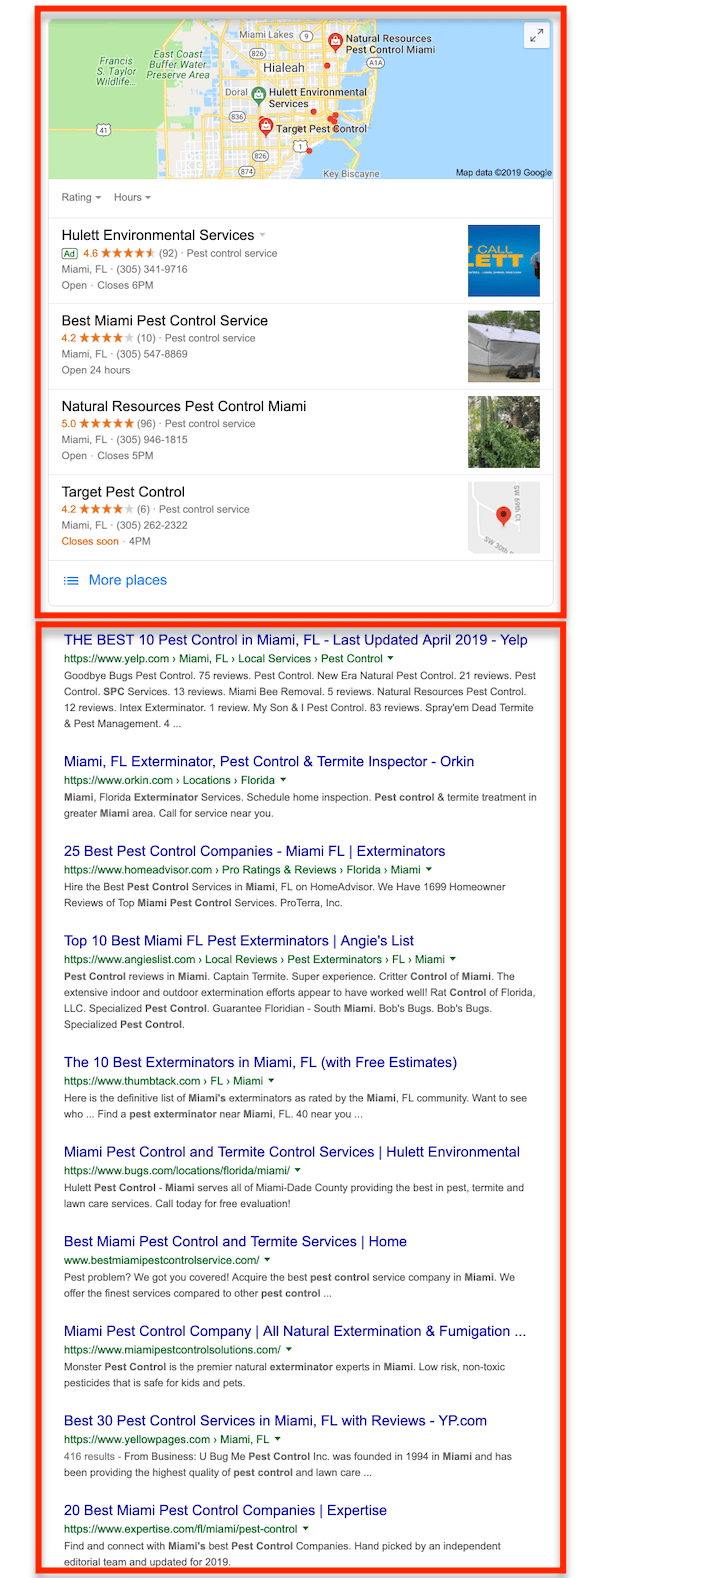
Task: Expand the map to full screen
Action: click(x=537, y=35)
